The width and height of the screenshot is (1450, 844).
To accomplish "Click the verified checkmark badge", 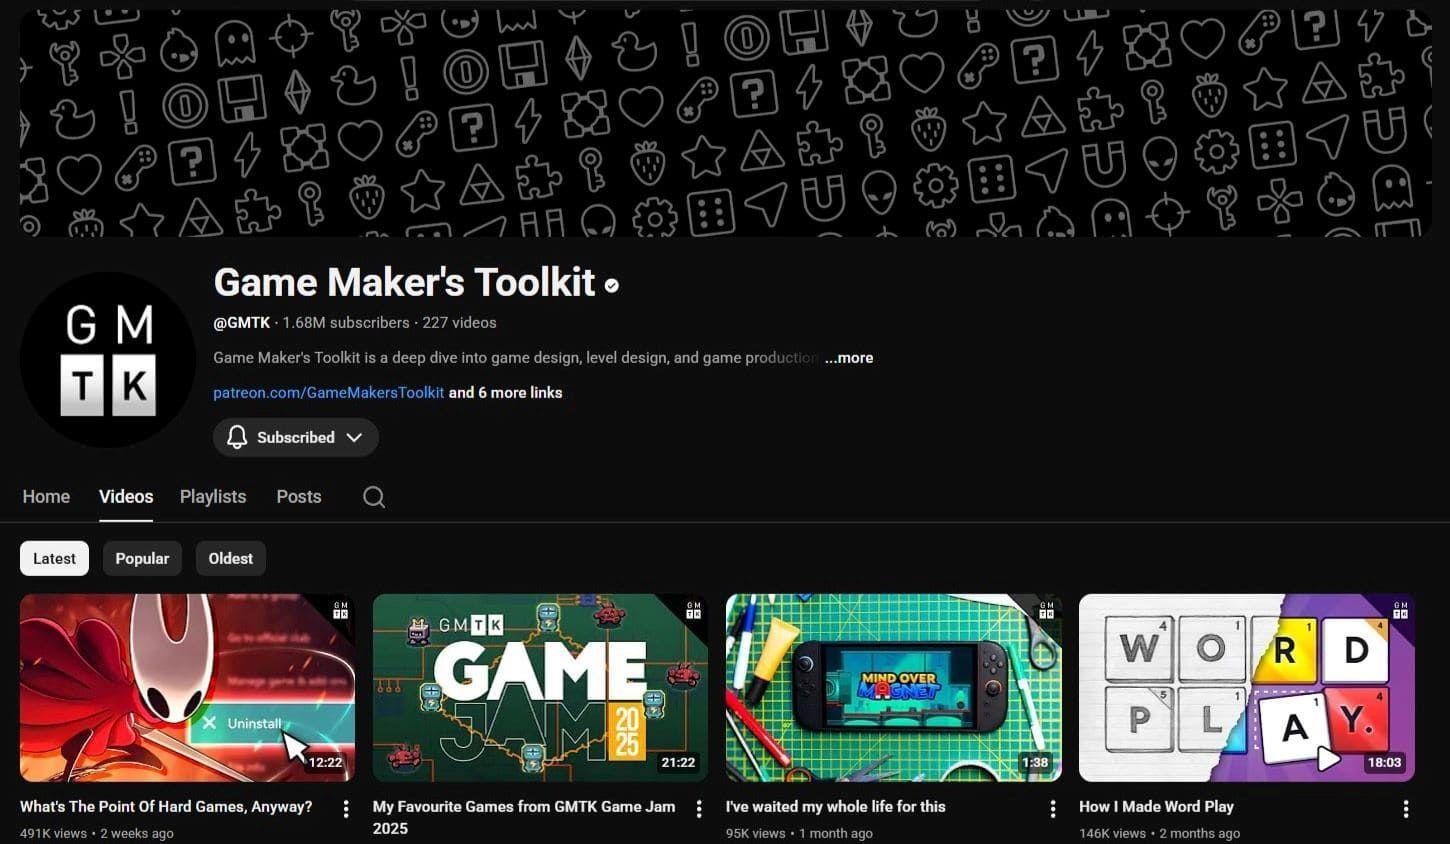I will click(x=612, y=285).
